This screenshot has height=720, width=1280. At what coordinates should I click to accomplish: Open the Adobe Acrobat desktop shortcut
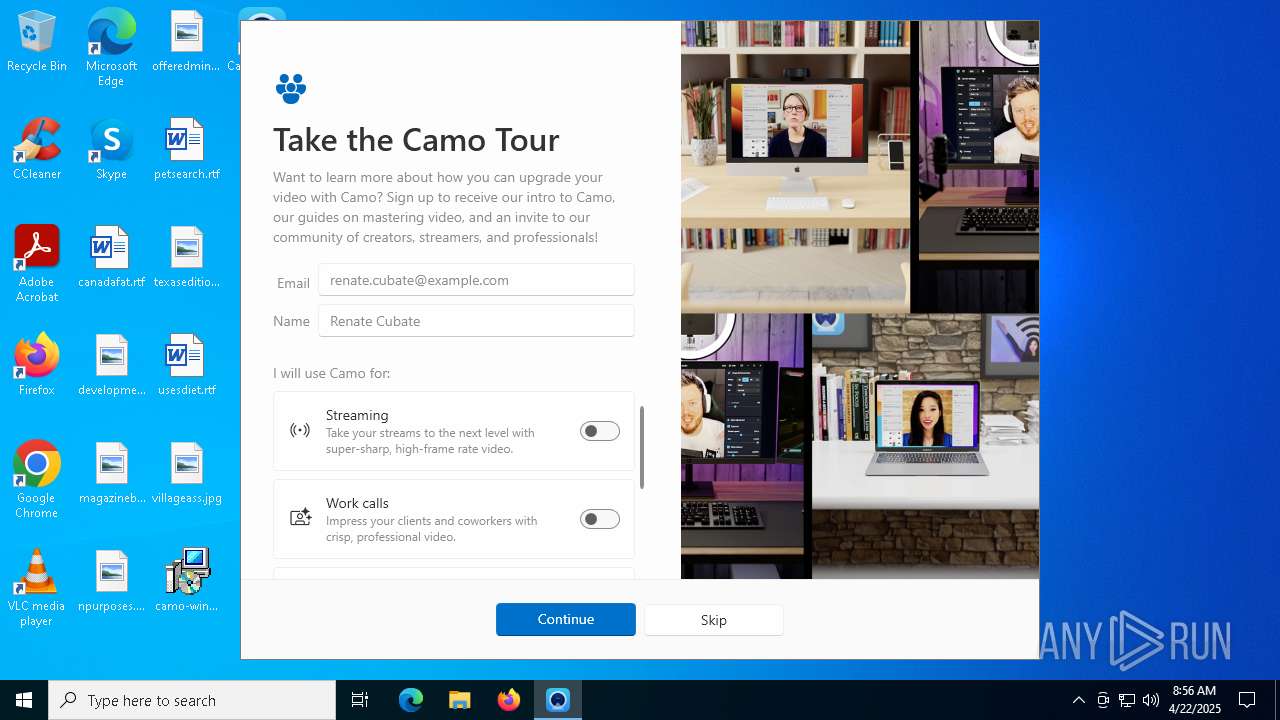[37, 264]
